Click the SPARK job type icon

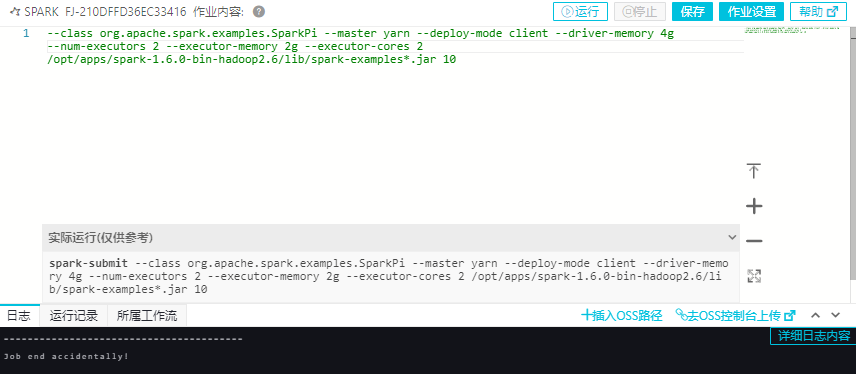click(x=14, y=11)
